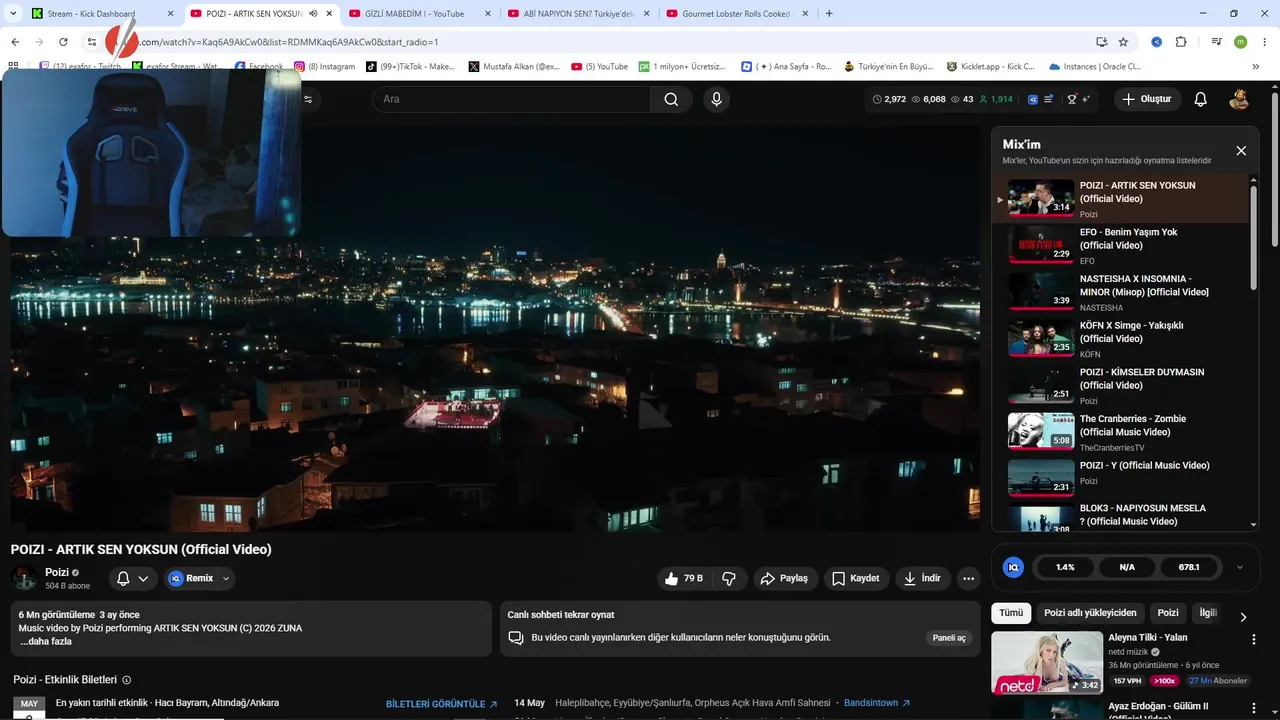Open more actions three-dot menu under the video
Viewport: 1280px width, 720px height.
coord(967,578)
